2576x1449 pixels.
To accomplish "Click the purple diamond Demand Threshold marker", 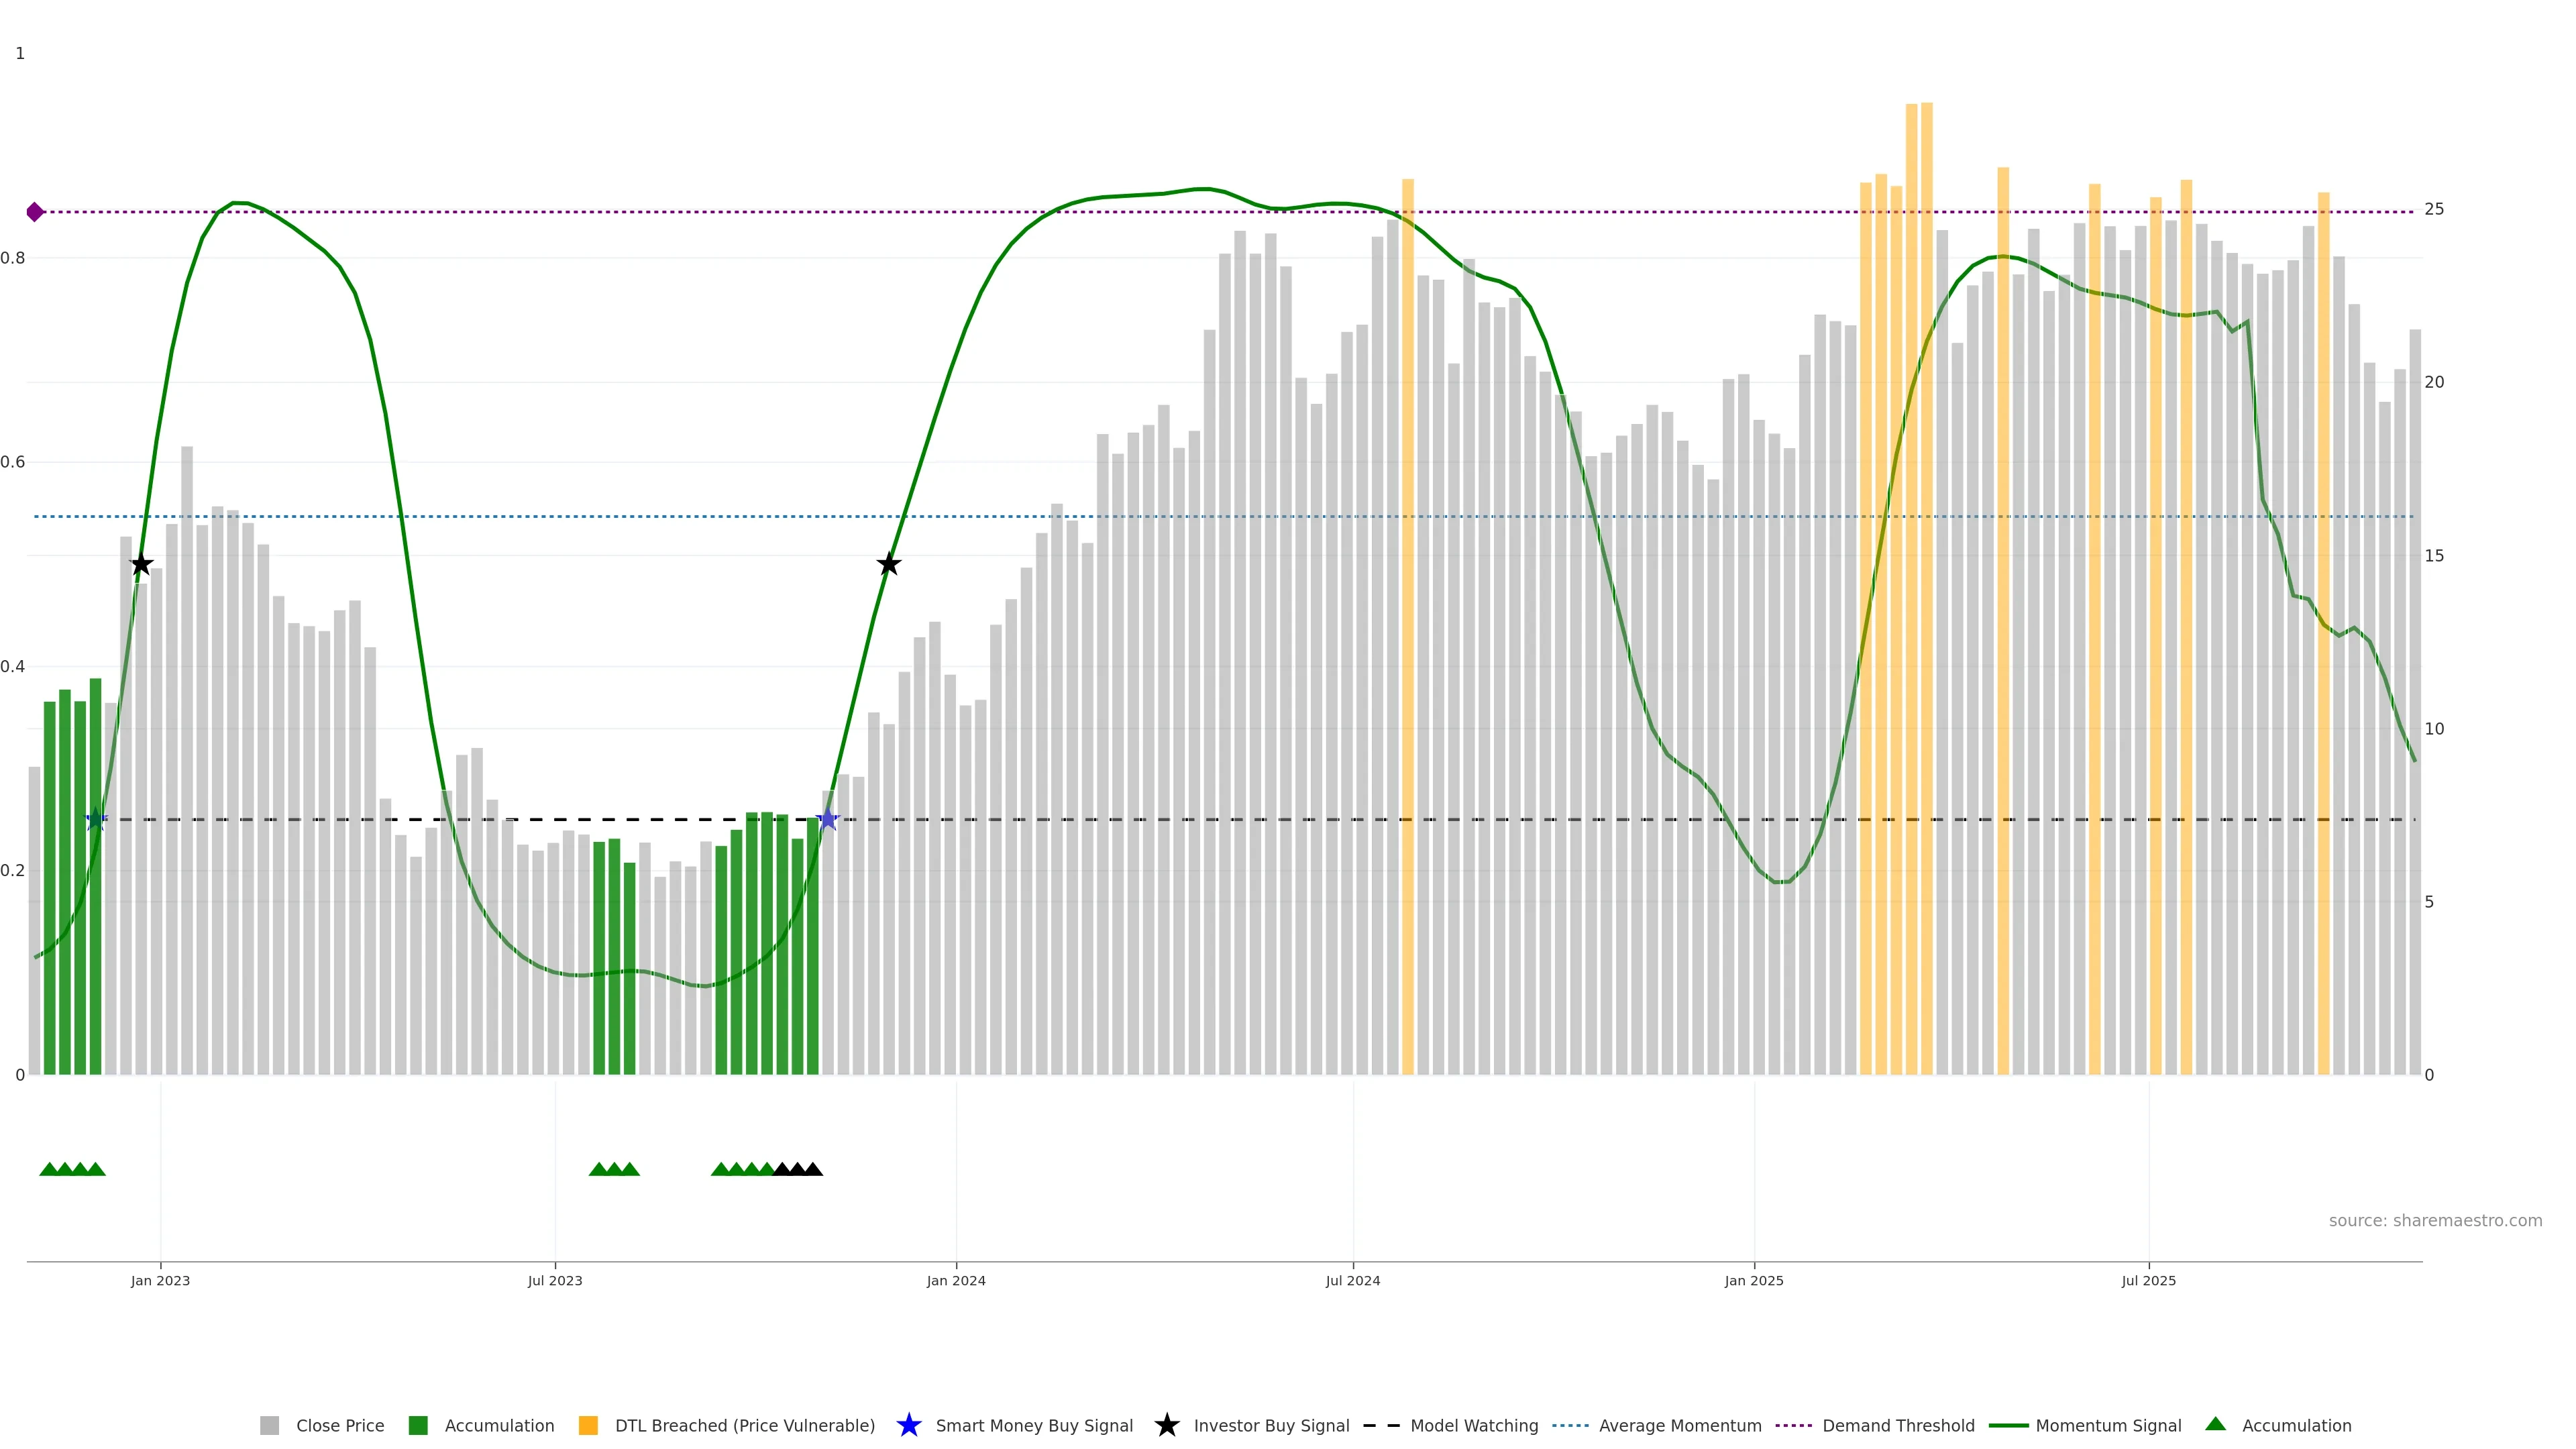I will point(35,212).
